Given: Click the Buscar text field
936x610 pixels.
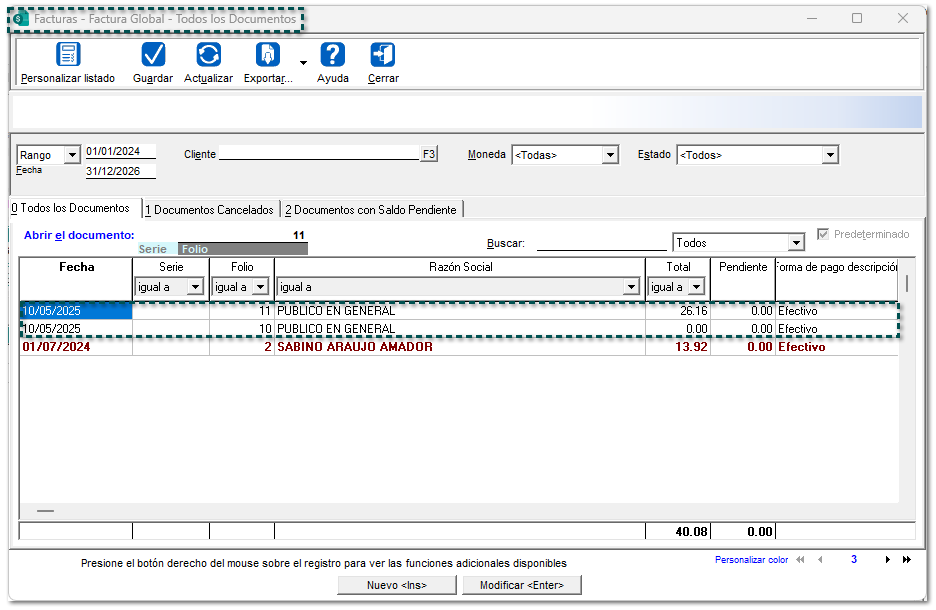Looking at the screenshot, I should pyautogui.click(x=601, y=243).
